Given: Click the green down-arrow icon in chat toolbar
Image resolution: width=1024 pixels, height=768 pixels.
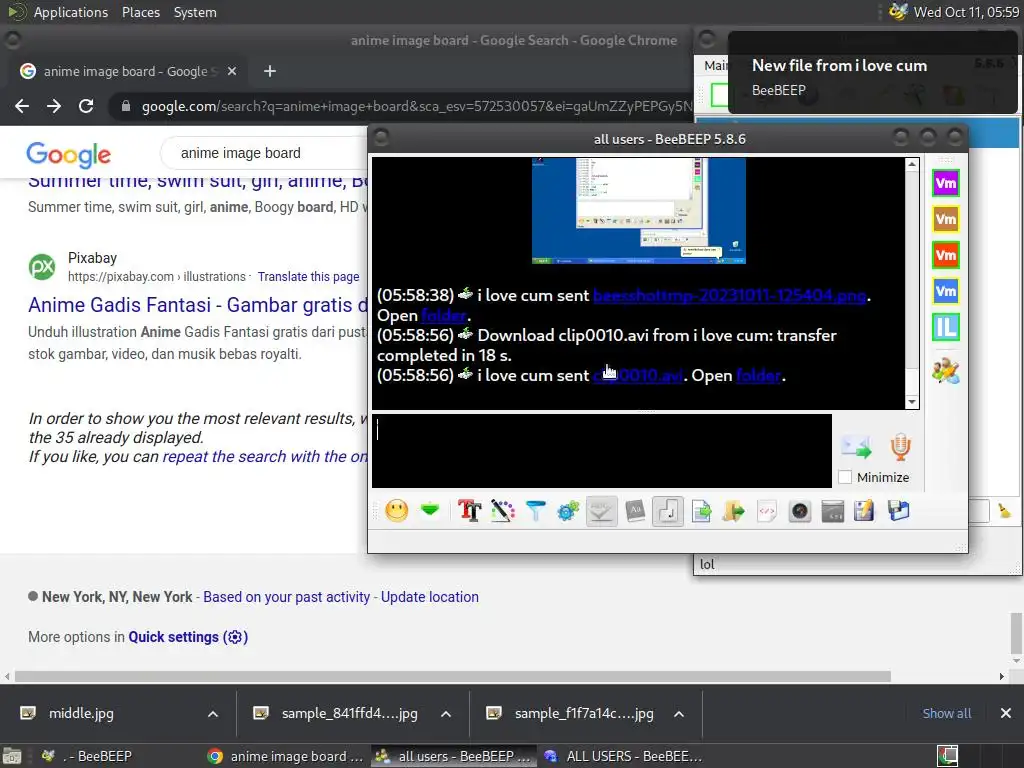Looking at the screenshot, I should [430, 509].
